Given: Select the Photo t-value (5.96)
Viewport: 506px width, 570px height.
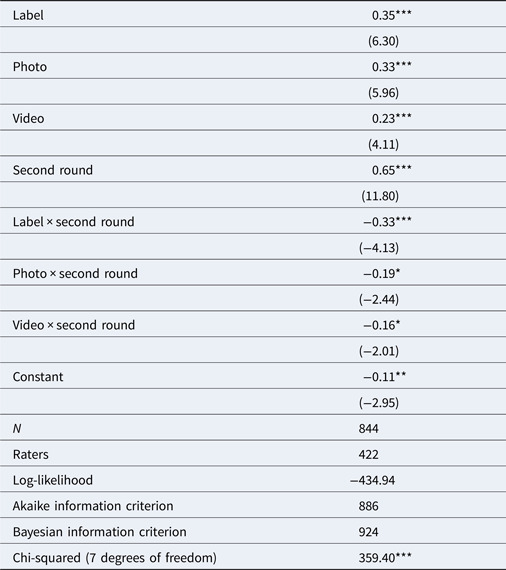Looking at the screenshot, I should [383, 93].
